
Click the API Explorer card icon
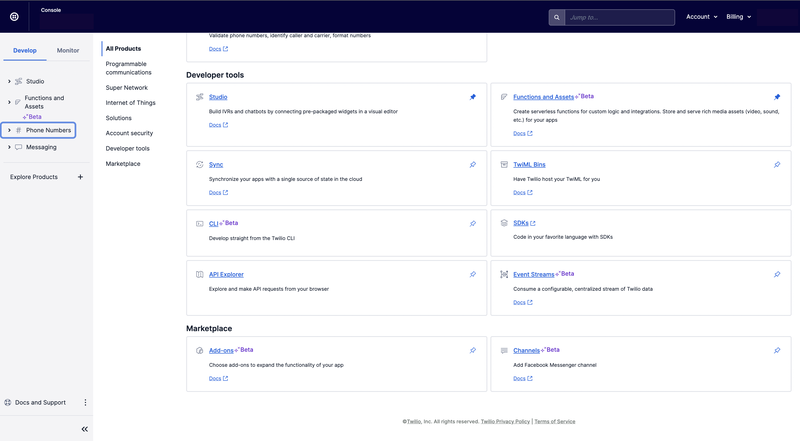point(199,275)
